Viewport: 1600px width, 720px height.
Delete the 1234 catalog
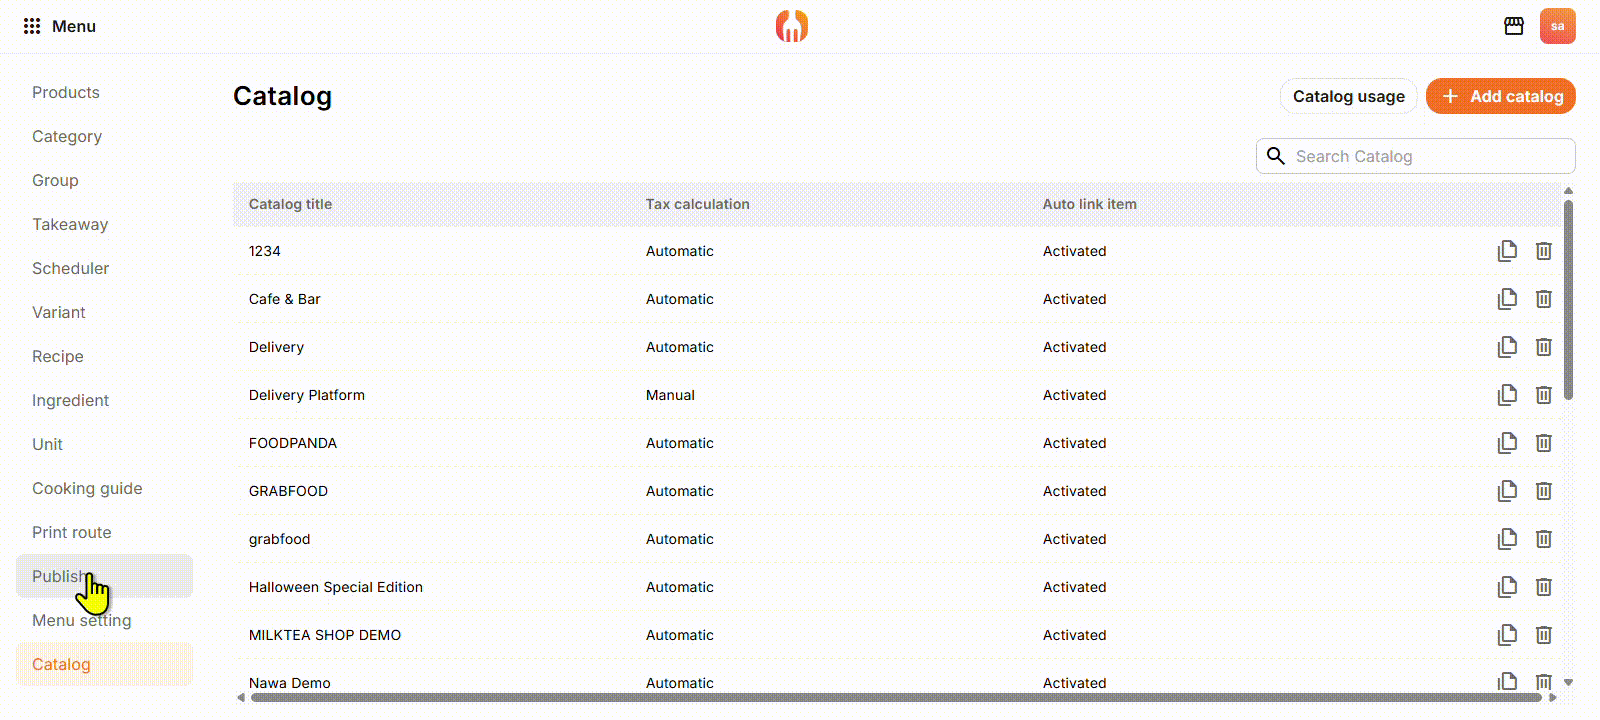pyautogui.click(x=1544, y=251)
